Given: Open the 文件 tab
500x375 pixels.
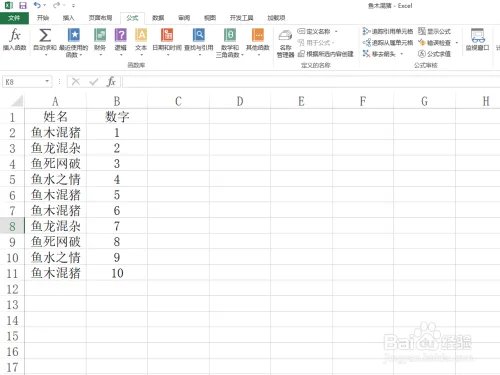Looking at the screenshot, I should (x=14, y=18).
